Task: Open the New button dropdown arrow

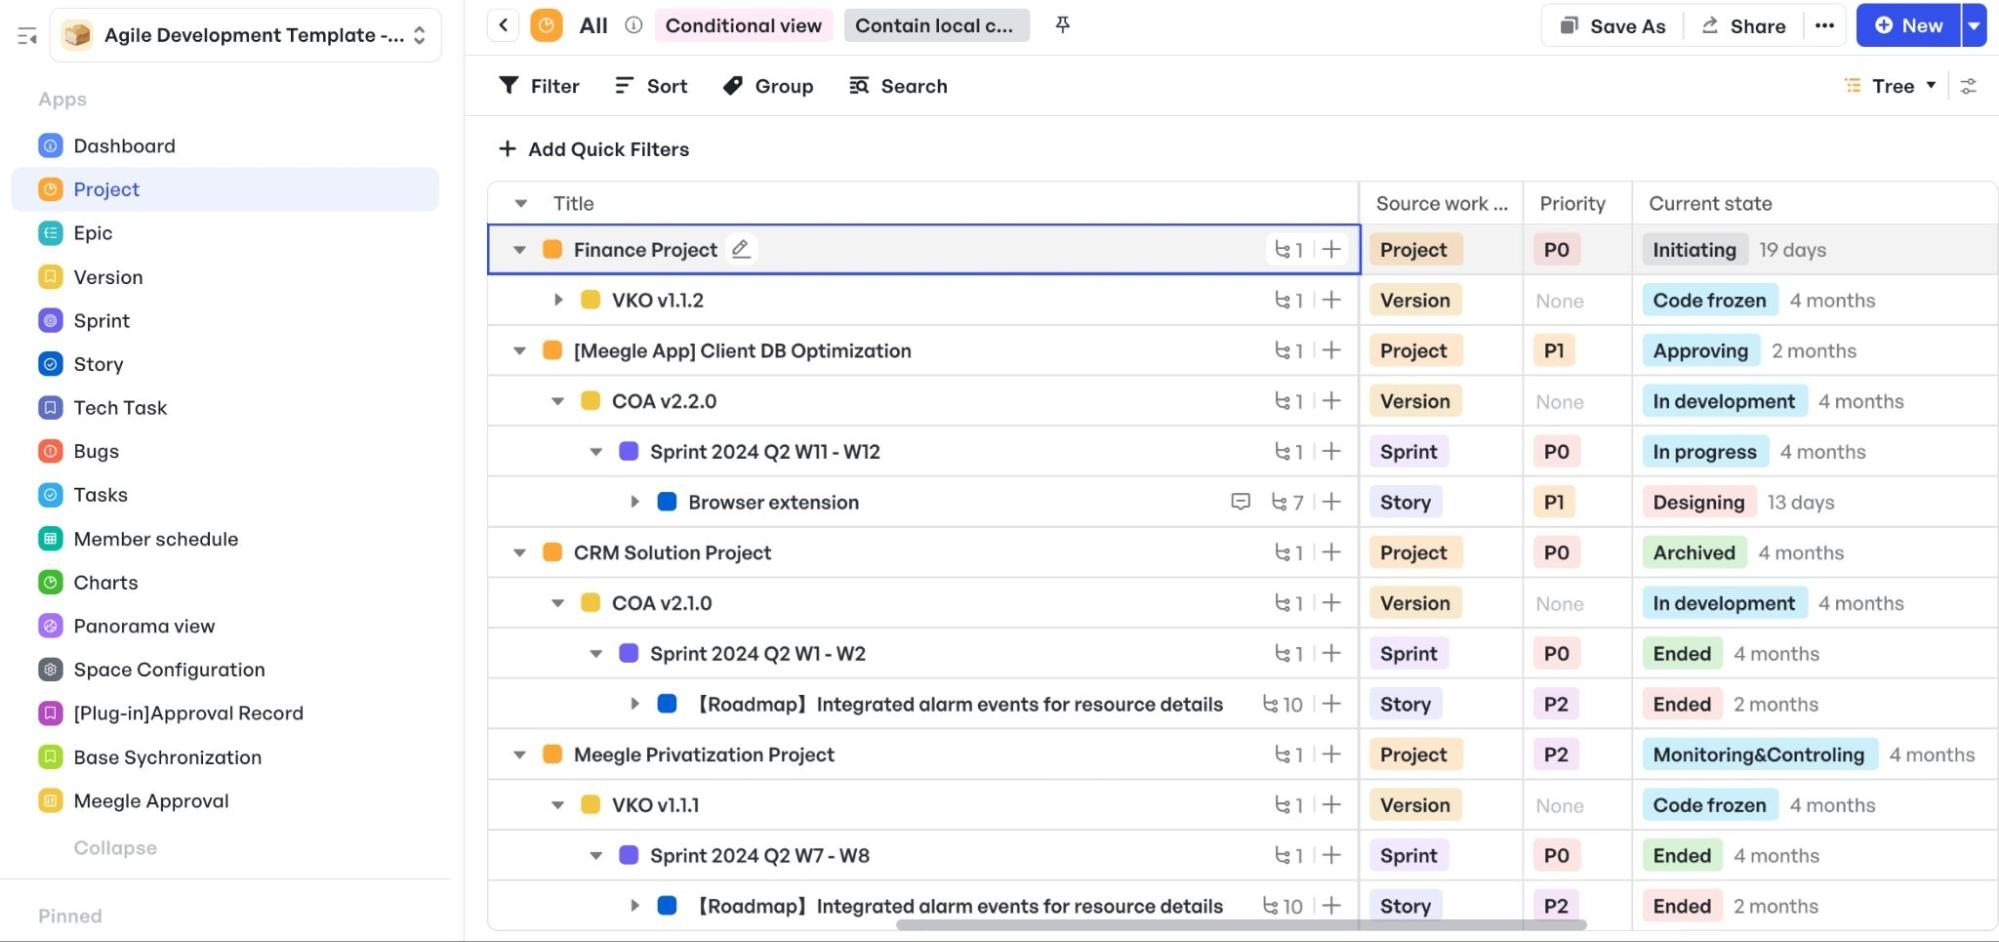Action: coord(1974,25)
